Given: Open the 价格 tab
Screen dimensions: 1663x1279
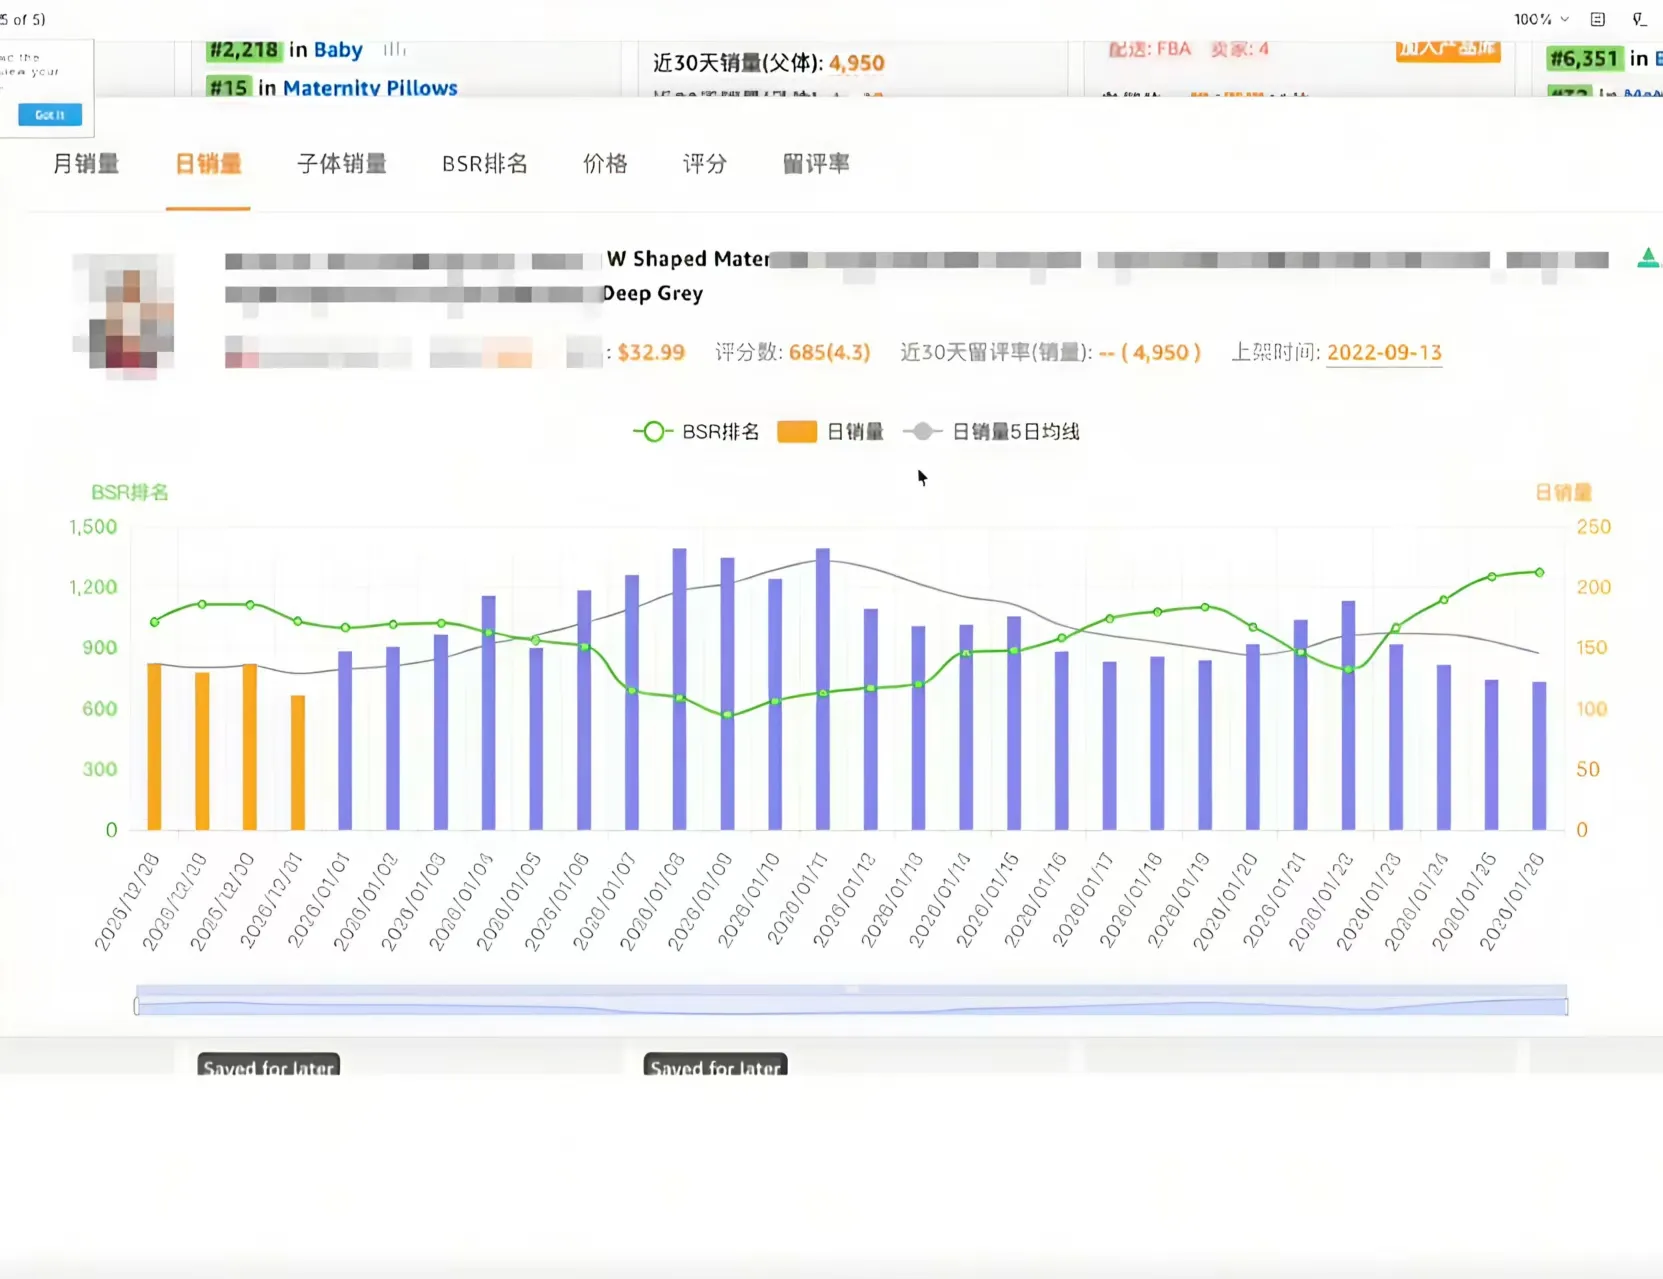Looking at the screenshot, I should pyautogui.click(x=605, y=164).
